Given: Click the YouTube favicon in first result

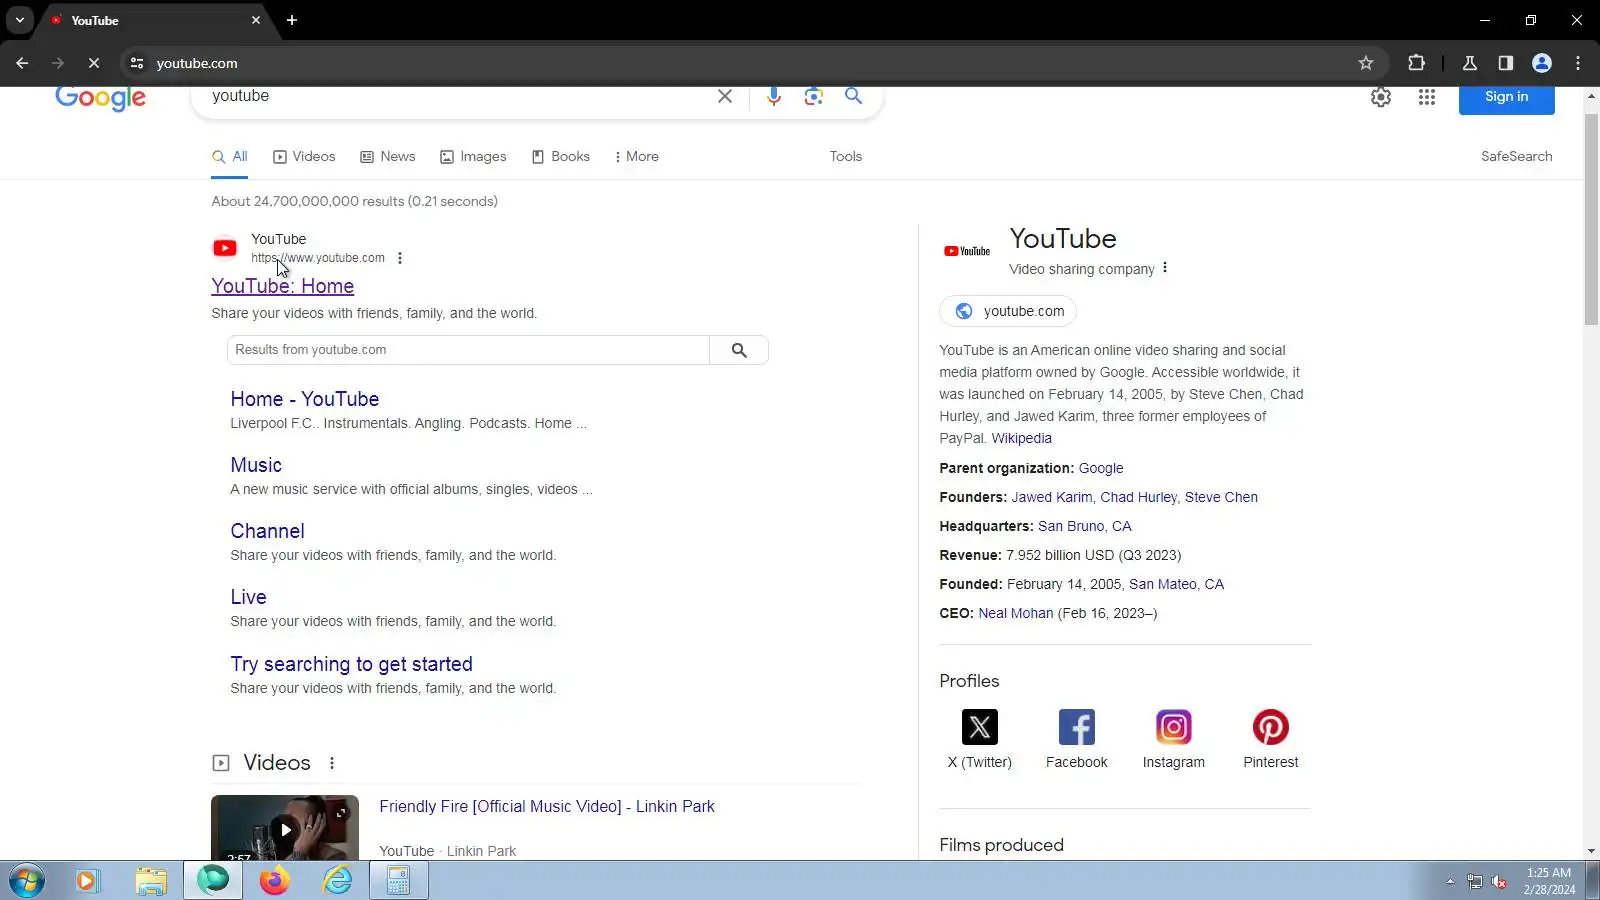Looking at the screenshot, I should point(225,248).
